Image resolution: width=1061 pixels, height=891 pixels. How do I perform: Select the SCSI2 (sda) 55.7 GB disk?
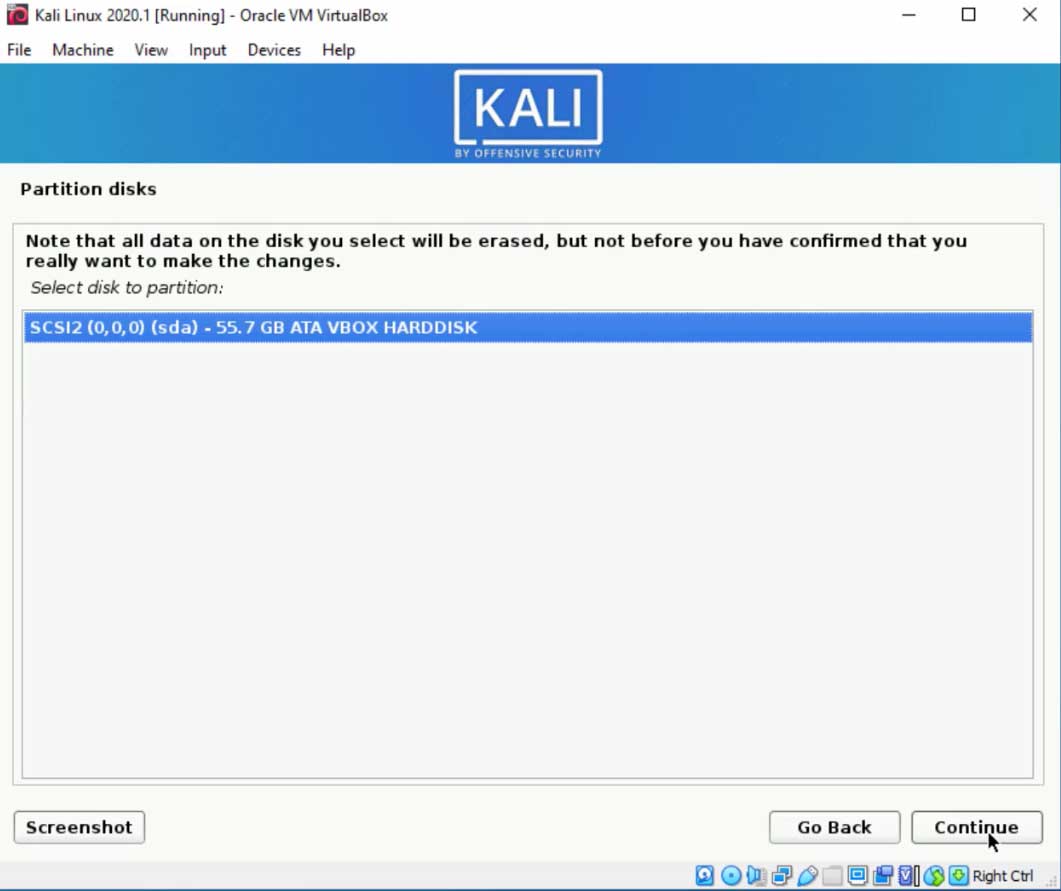tap(528, 327)
